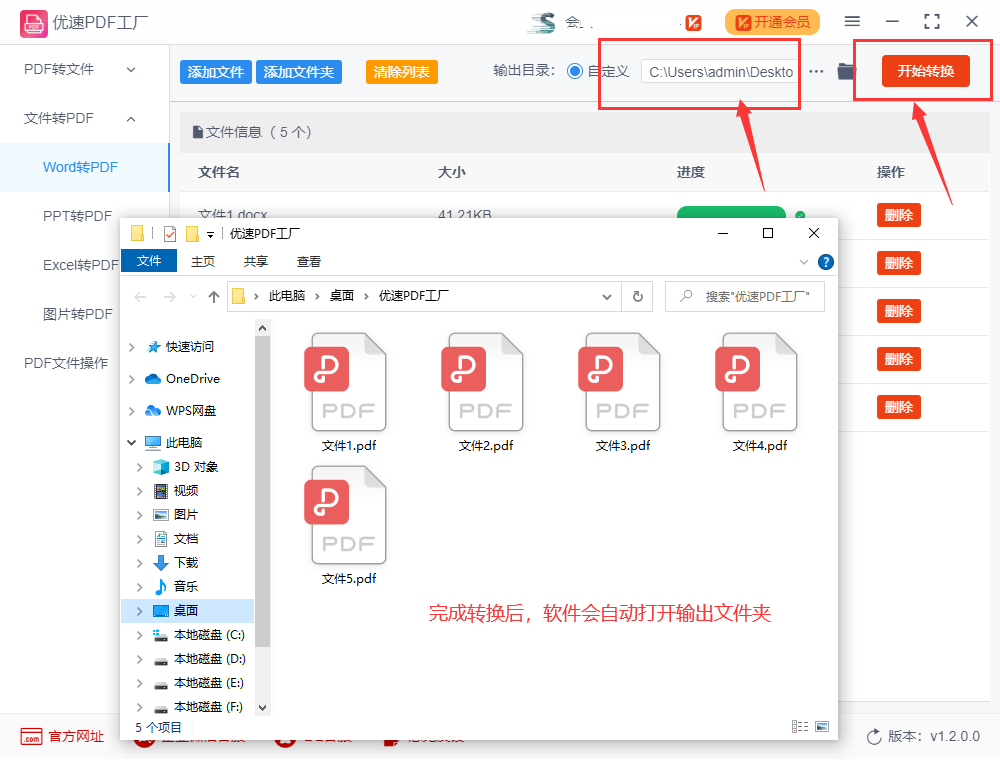This screenshot has width=1000, height=760.
Task: Expand the PDF转文件 section
Action: coord(130,70)
